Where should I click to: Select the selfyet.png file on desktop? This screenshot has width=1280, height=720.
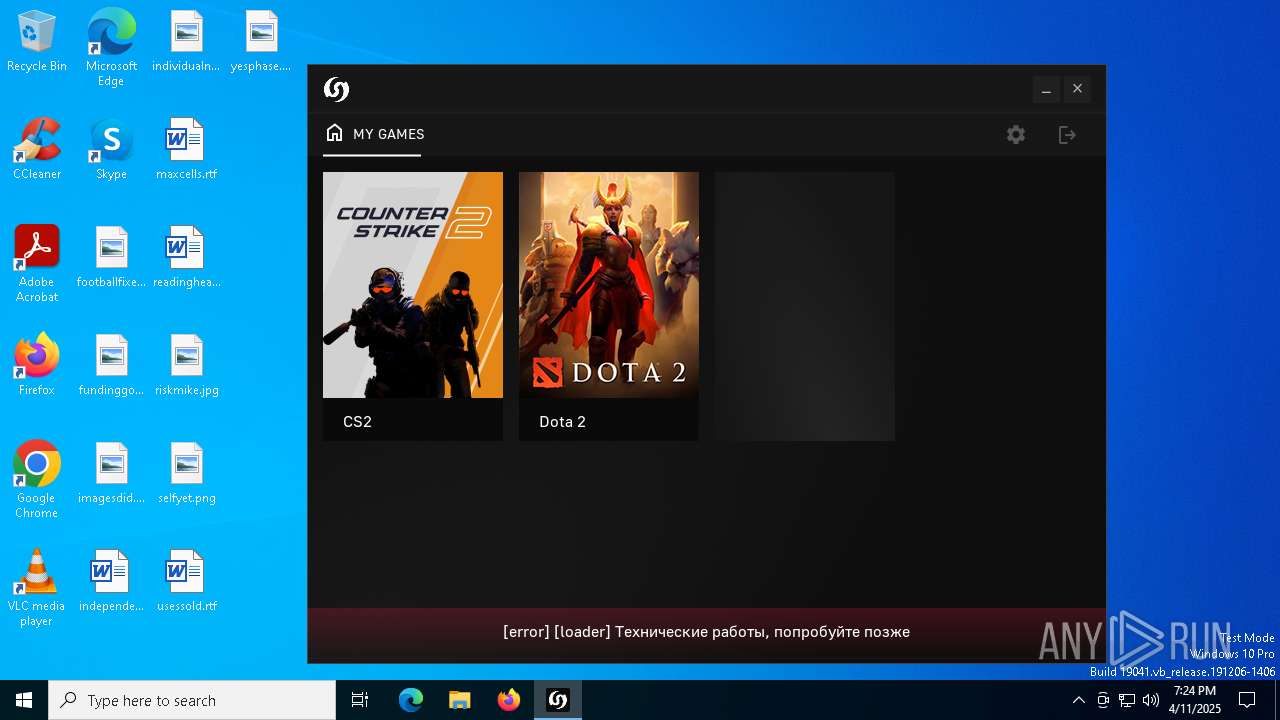coord(186,474)
